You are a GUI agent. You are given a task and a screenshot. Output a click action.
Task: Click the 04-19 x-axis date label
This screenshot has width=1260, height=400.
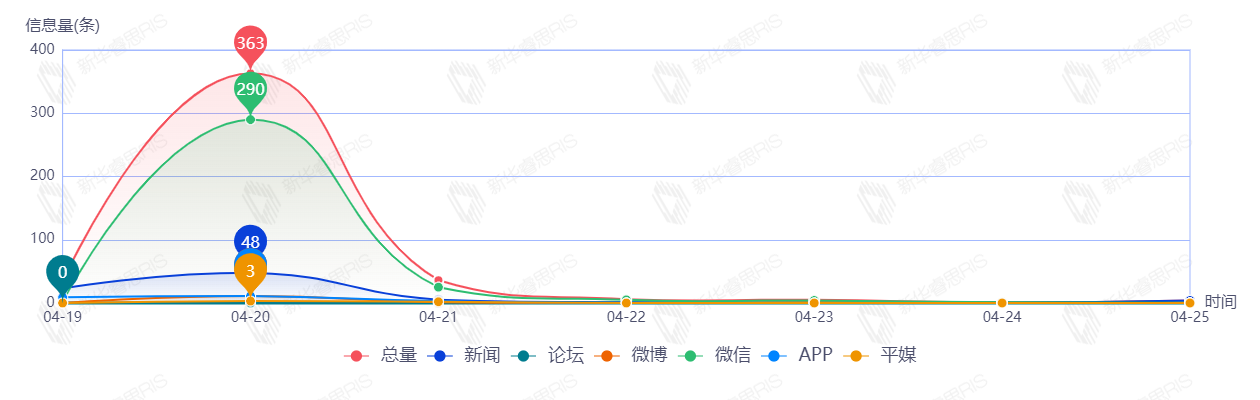[x=62, y=317]
